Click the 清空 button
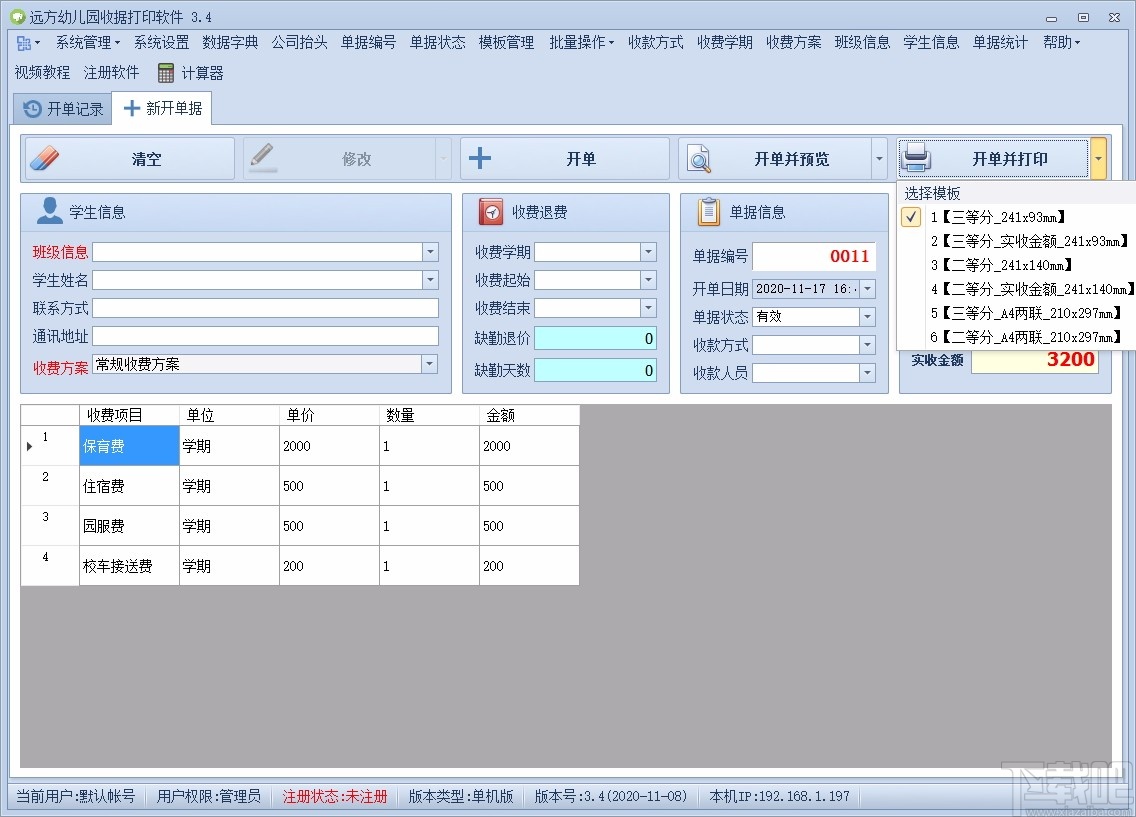This screenshot has height=817, width=1136. (x=130, y=159)
